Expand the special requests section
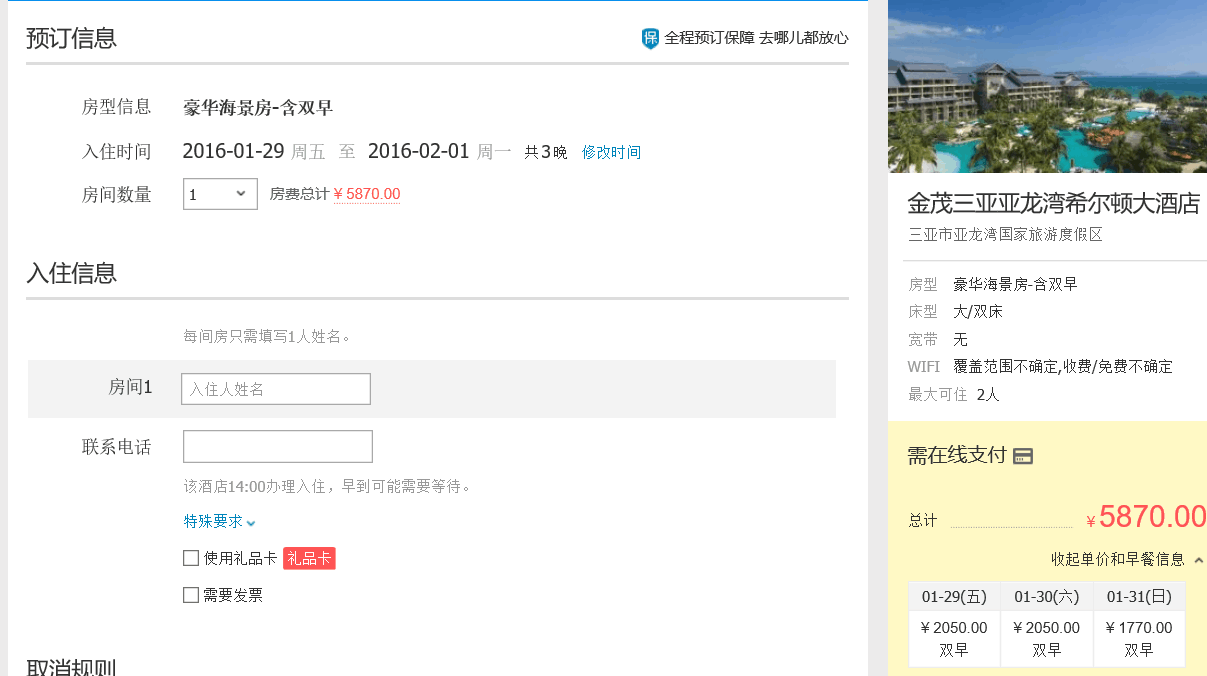Viewport: 1207px width, 676px height. [212, 521]
